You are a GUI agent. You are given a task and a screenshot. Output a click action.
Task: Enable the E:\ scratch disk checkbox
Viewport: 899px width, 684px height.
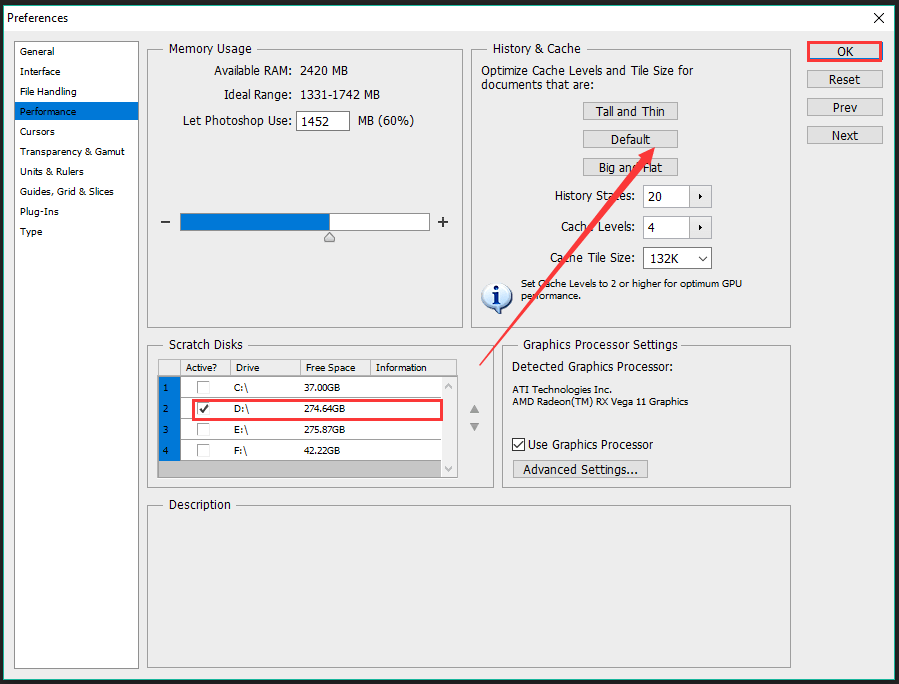(204, 429)
